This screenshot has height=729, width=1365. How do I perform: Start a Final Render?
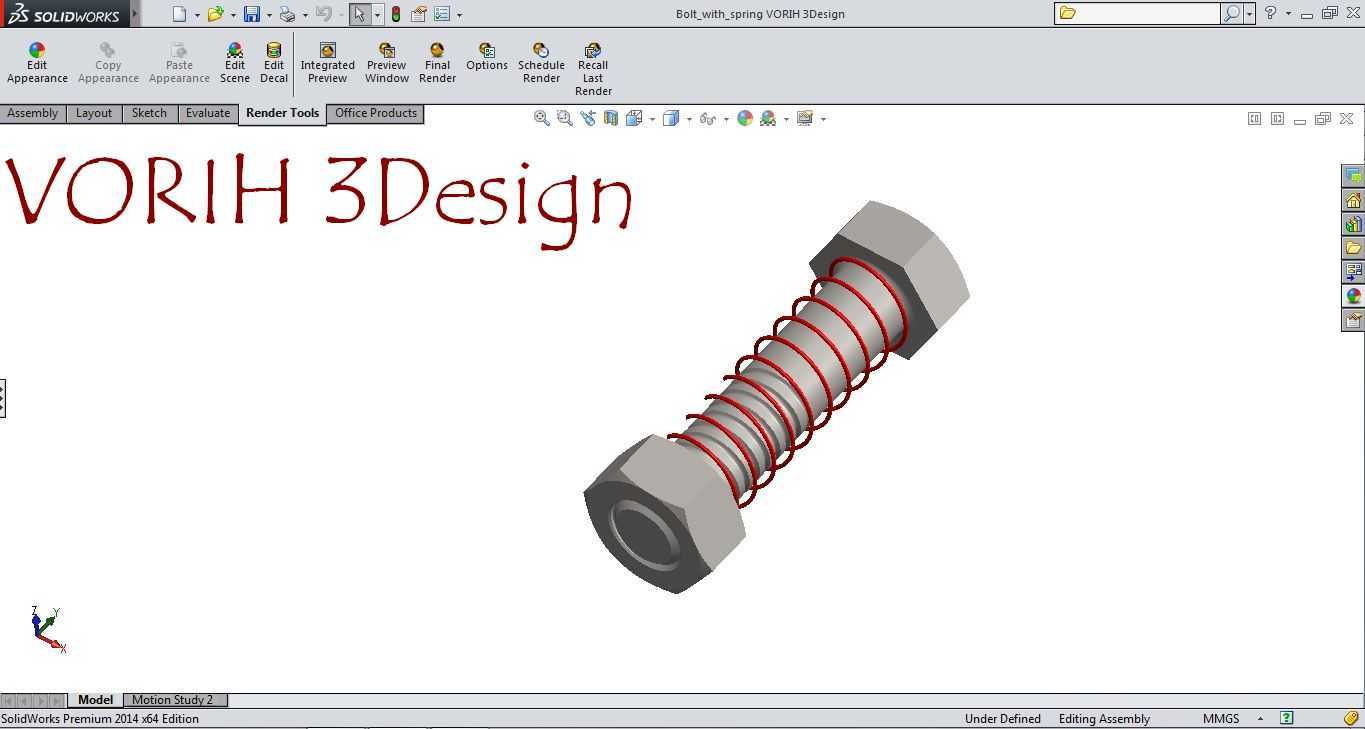(437, 63)
